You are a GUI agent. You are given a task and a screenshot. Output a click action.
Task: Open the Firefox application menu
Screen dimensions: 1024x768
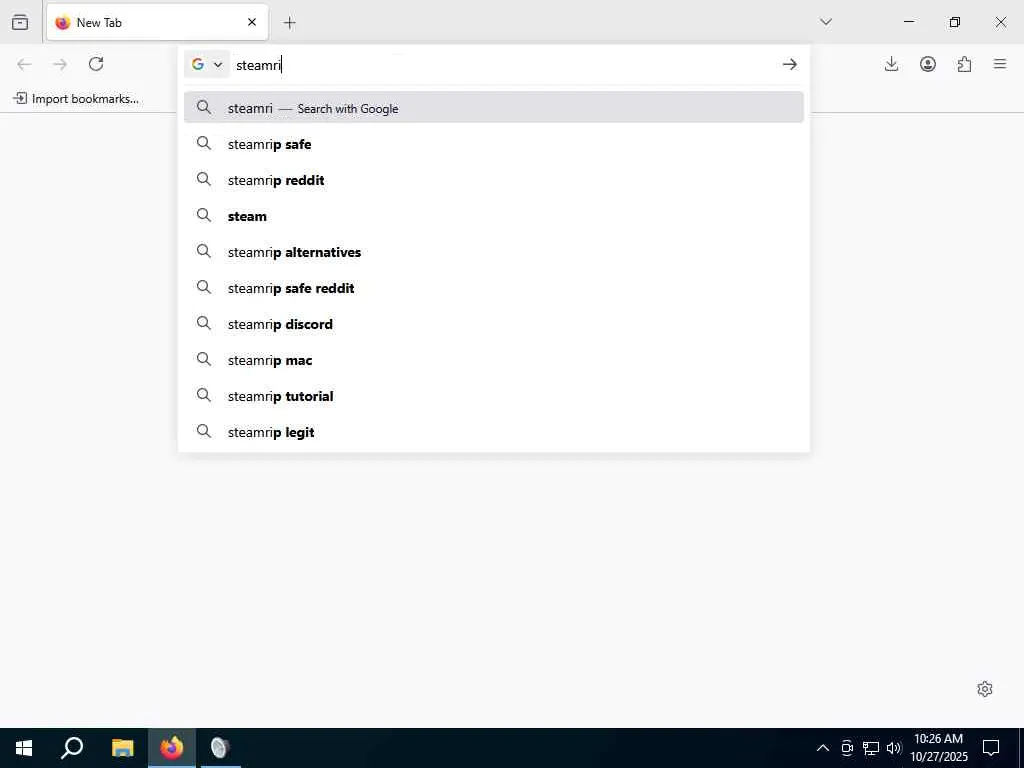(x=1000, y=64)
